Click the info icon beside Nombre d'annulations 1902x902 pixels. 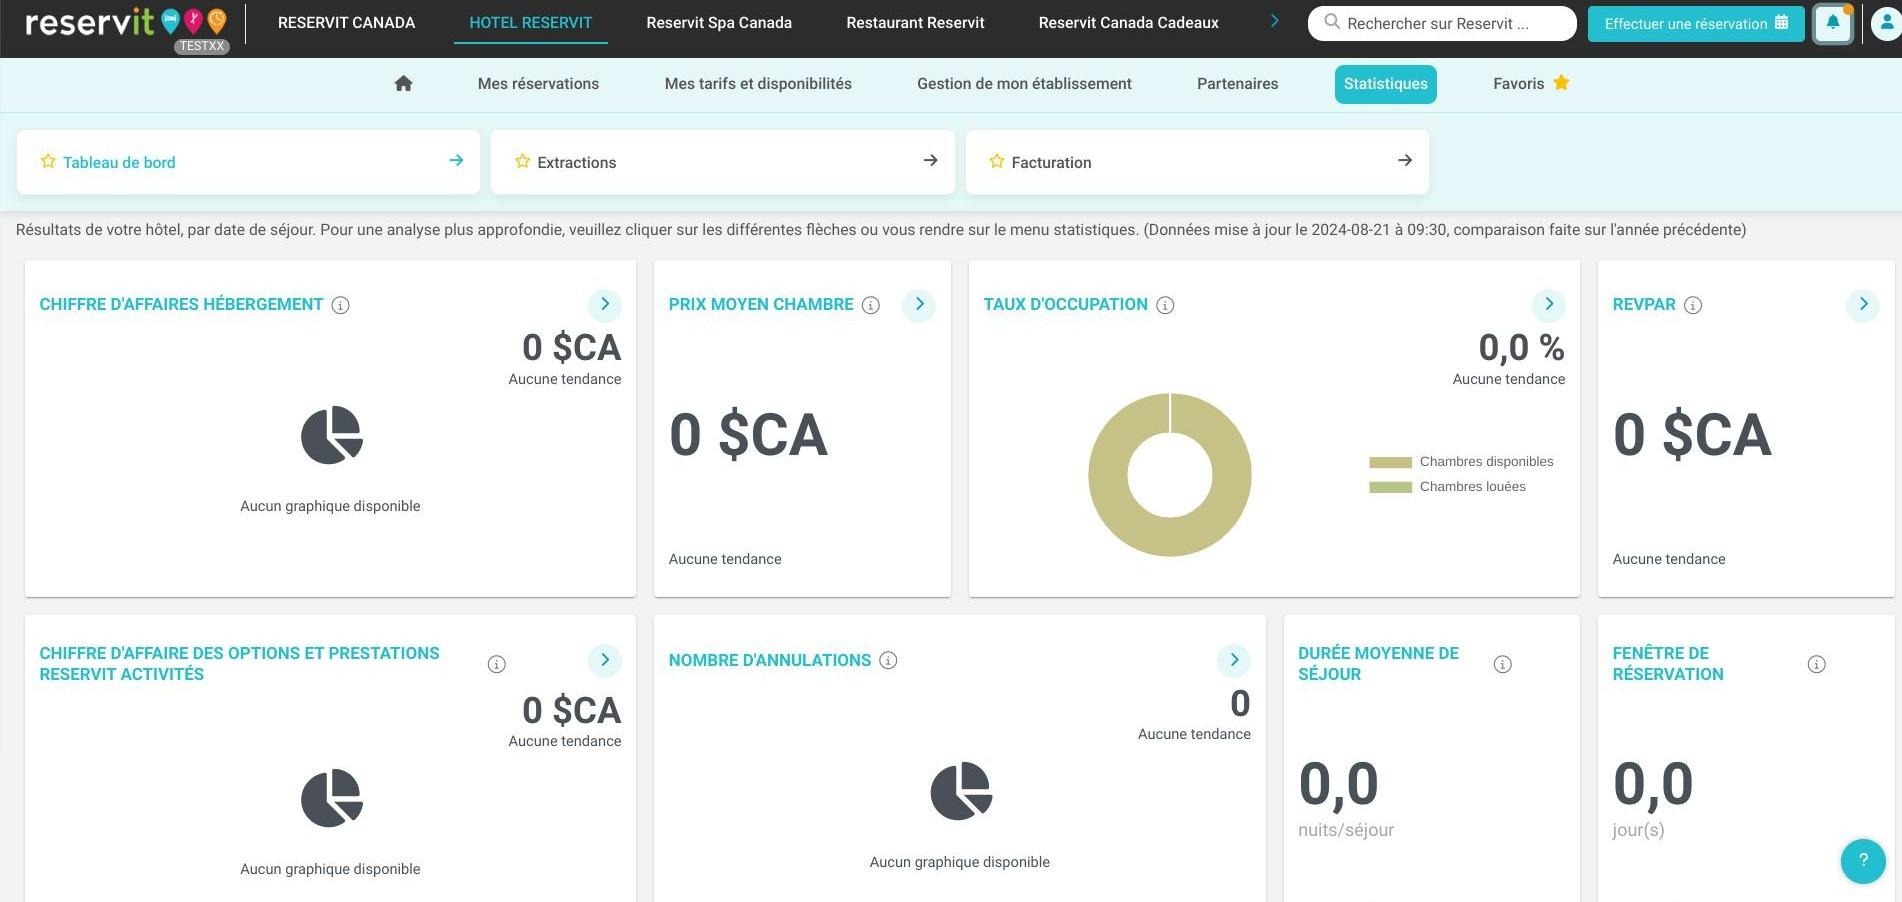(x=888, y=660)
